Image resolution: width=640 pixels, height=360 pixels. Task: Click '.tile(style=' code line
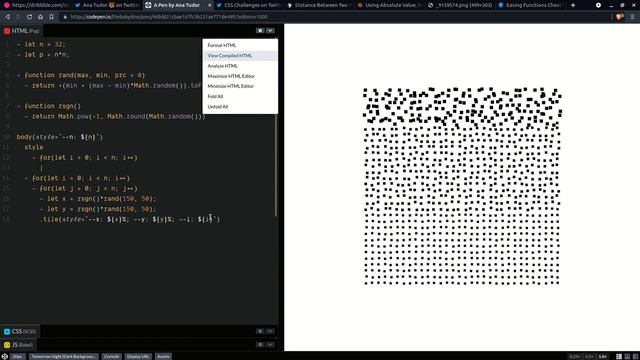pyautogui.click(x=130, y=219)
